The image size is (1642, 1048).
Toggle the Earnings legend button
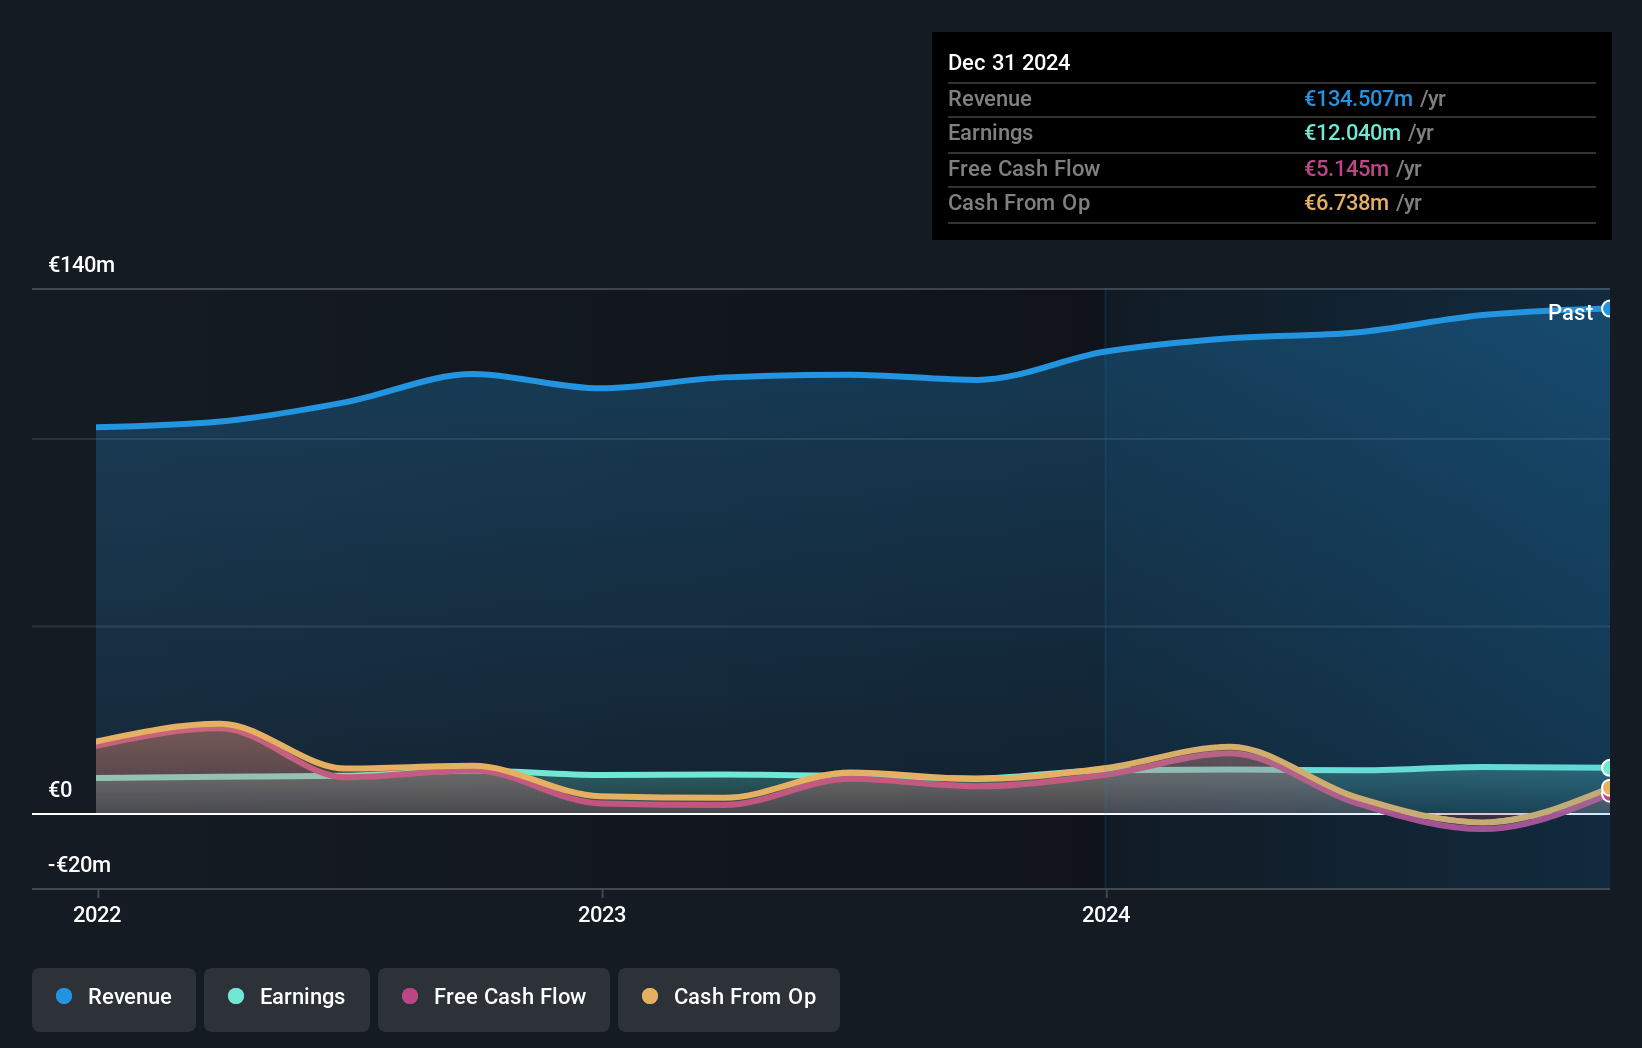pyautogui.click(x=287, y=999)
